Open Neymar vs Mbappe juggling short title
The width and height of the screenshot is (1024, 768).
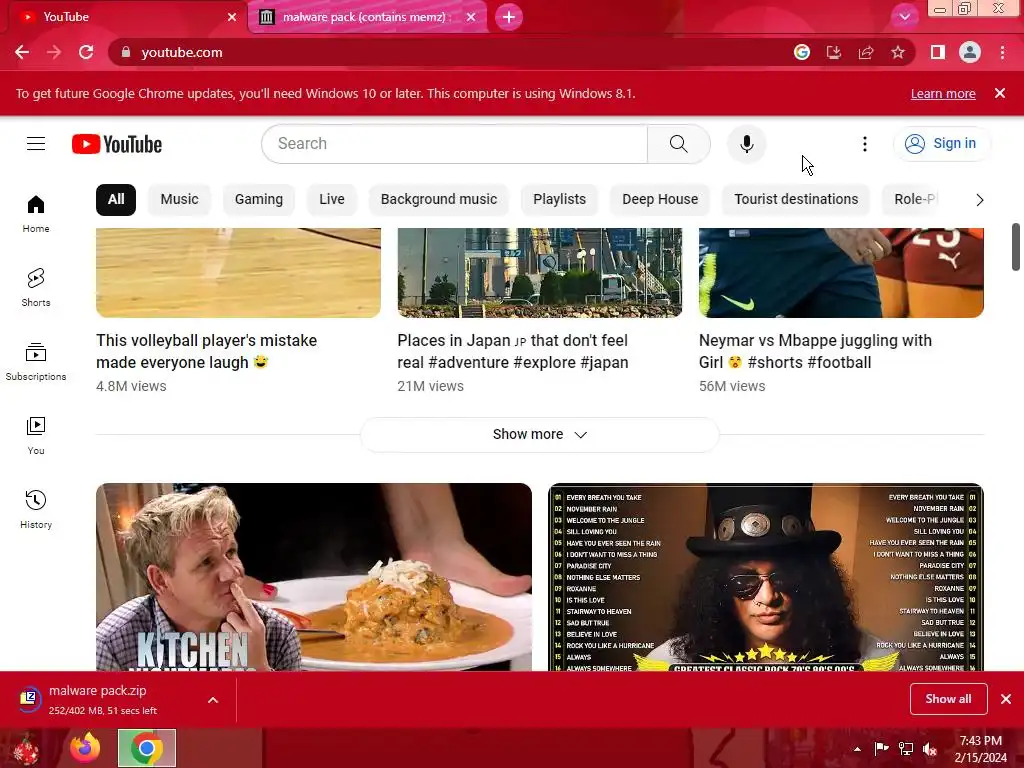coord(815,351)
